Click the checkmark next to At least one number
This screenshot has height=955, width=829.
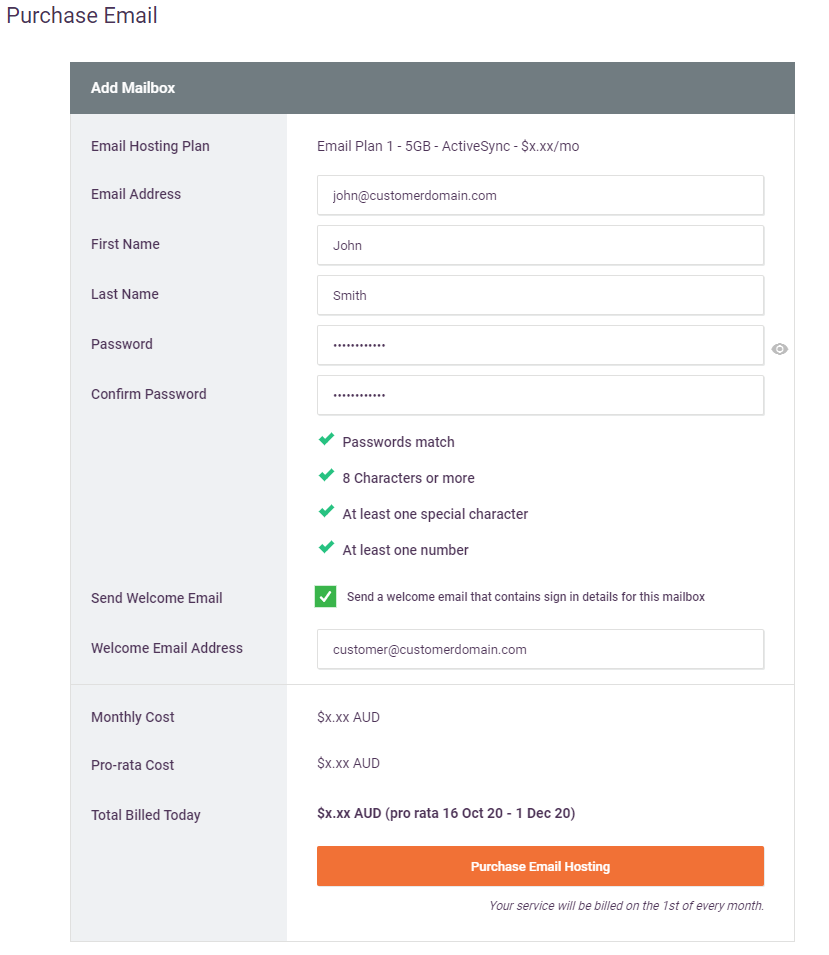[326, 548]
